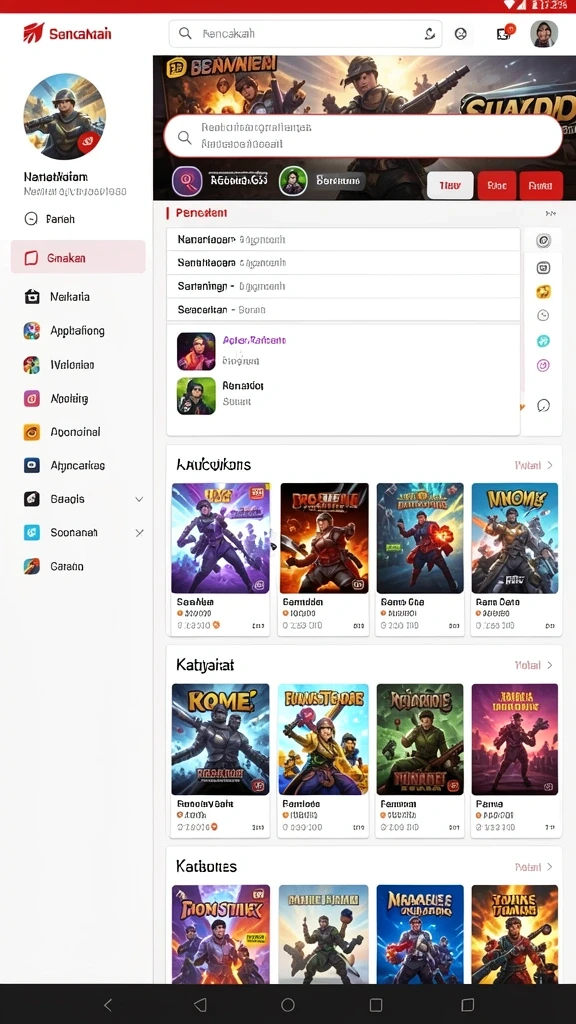Click the chat bubble icon in right strip
Image resolution: width=576 pixels, height=1024 pixels.
coord(543,406)
